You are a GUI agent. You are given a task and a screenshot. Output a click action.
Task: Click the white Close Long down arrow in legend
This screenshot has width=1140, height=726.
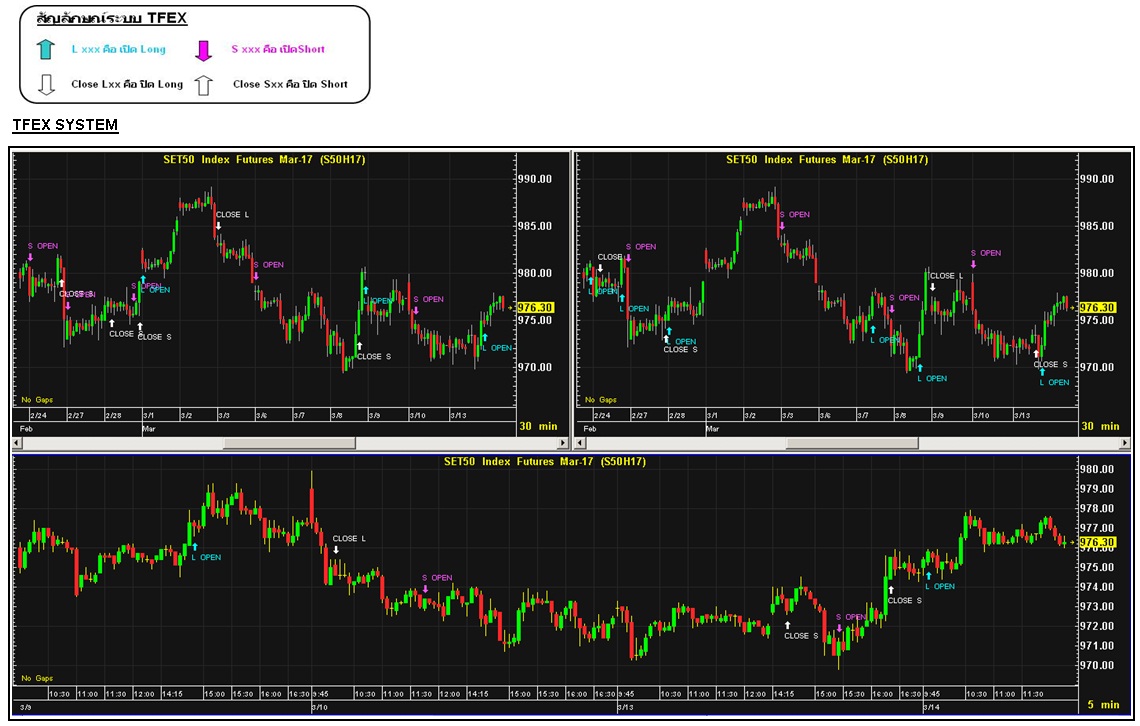click(45, 85)
